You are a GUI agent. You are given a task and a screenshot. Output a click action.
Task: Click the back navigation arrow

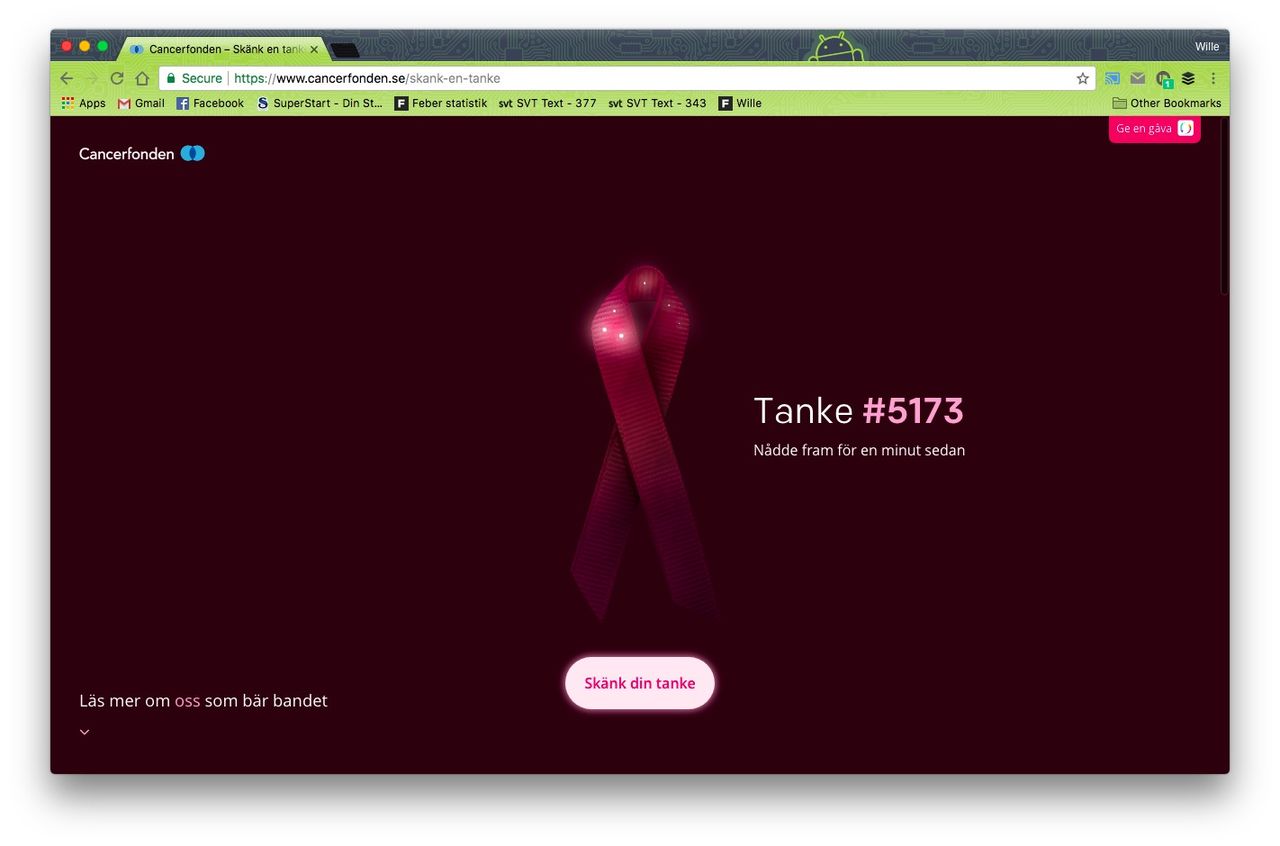[67, 78]
